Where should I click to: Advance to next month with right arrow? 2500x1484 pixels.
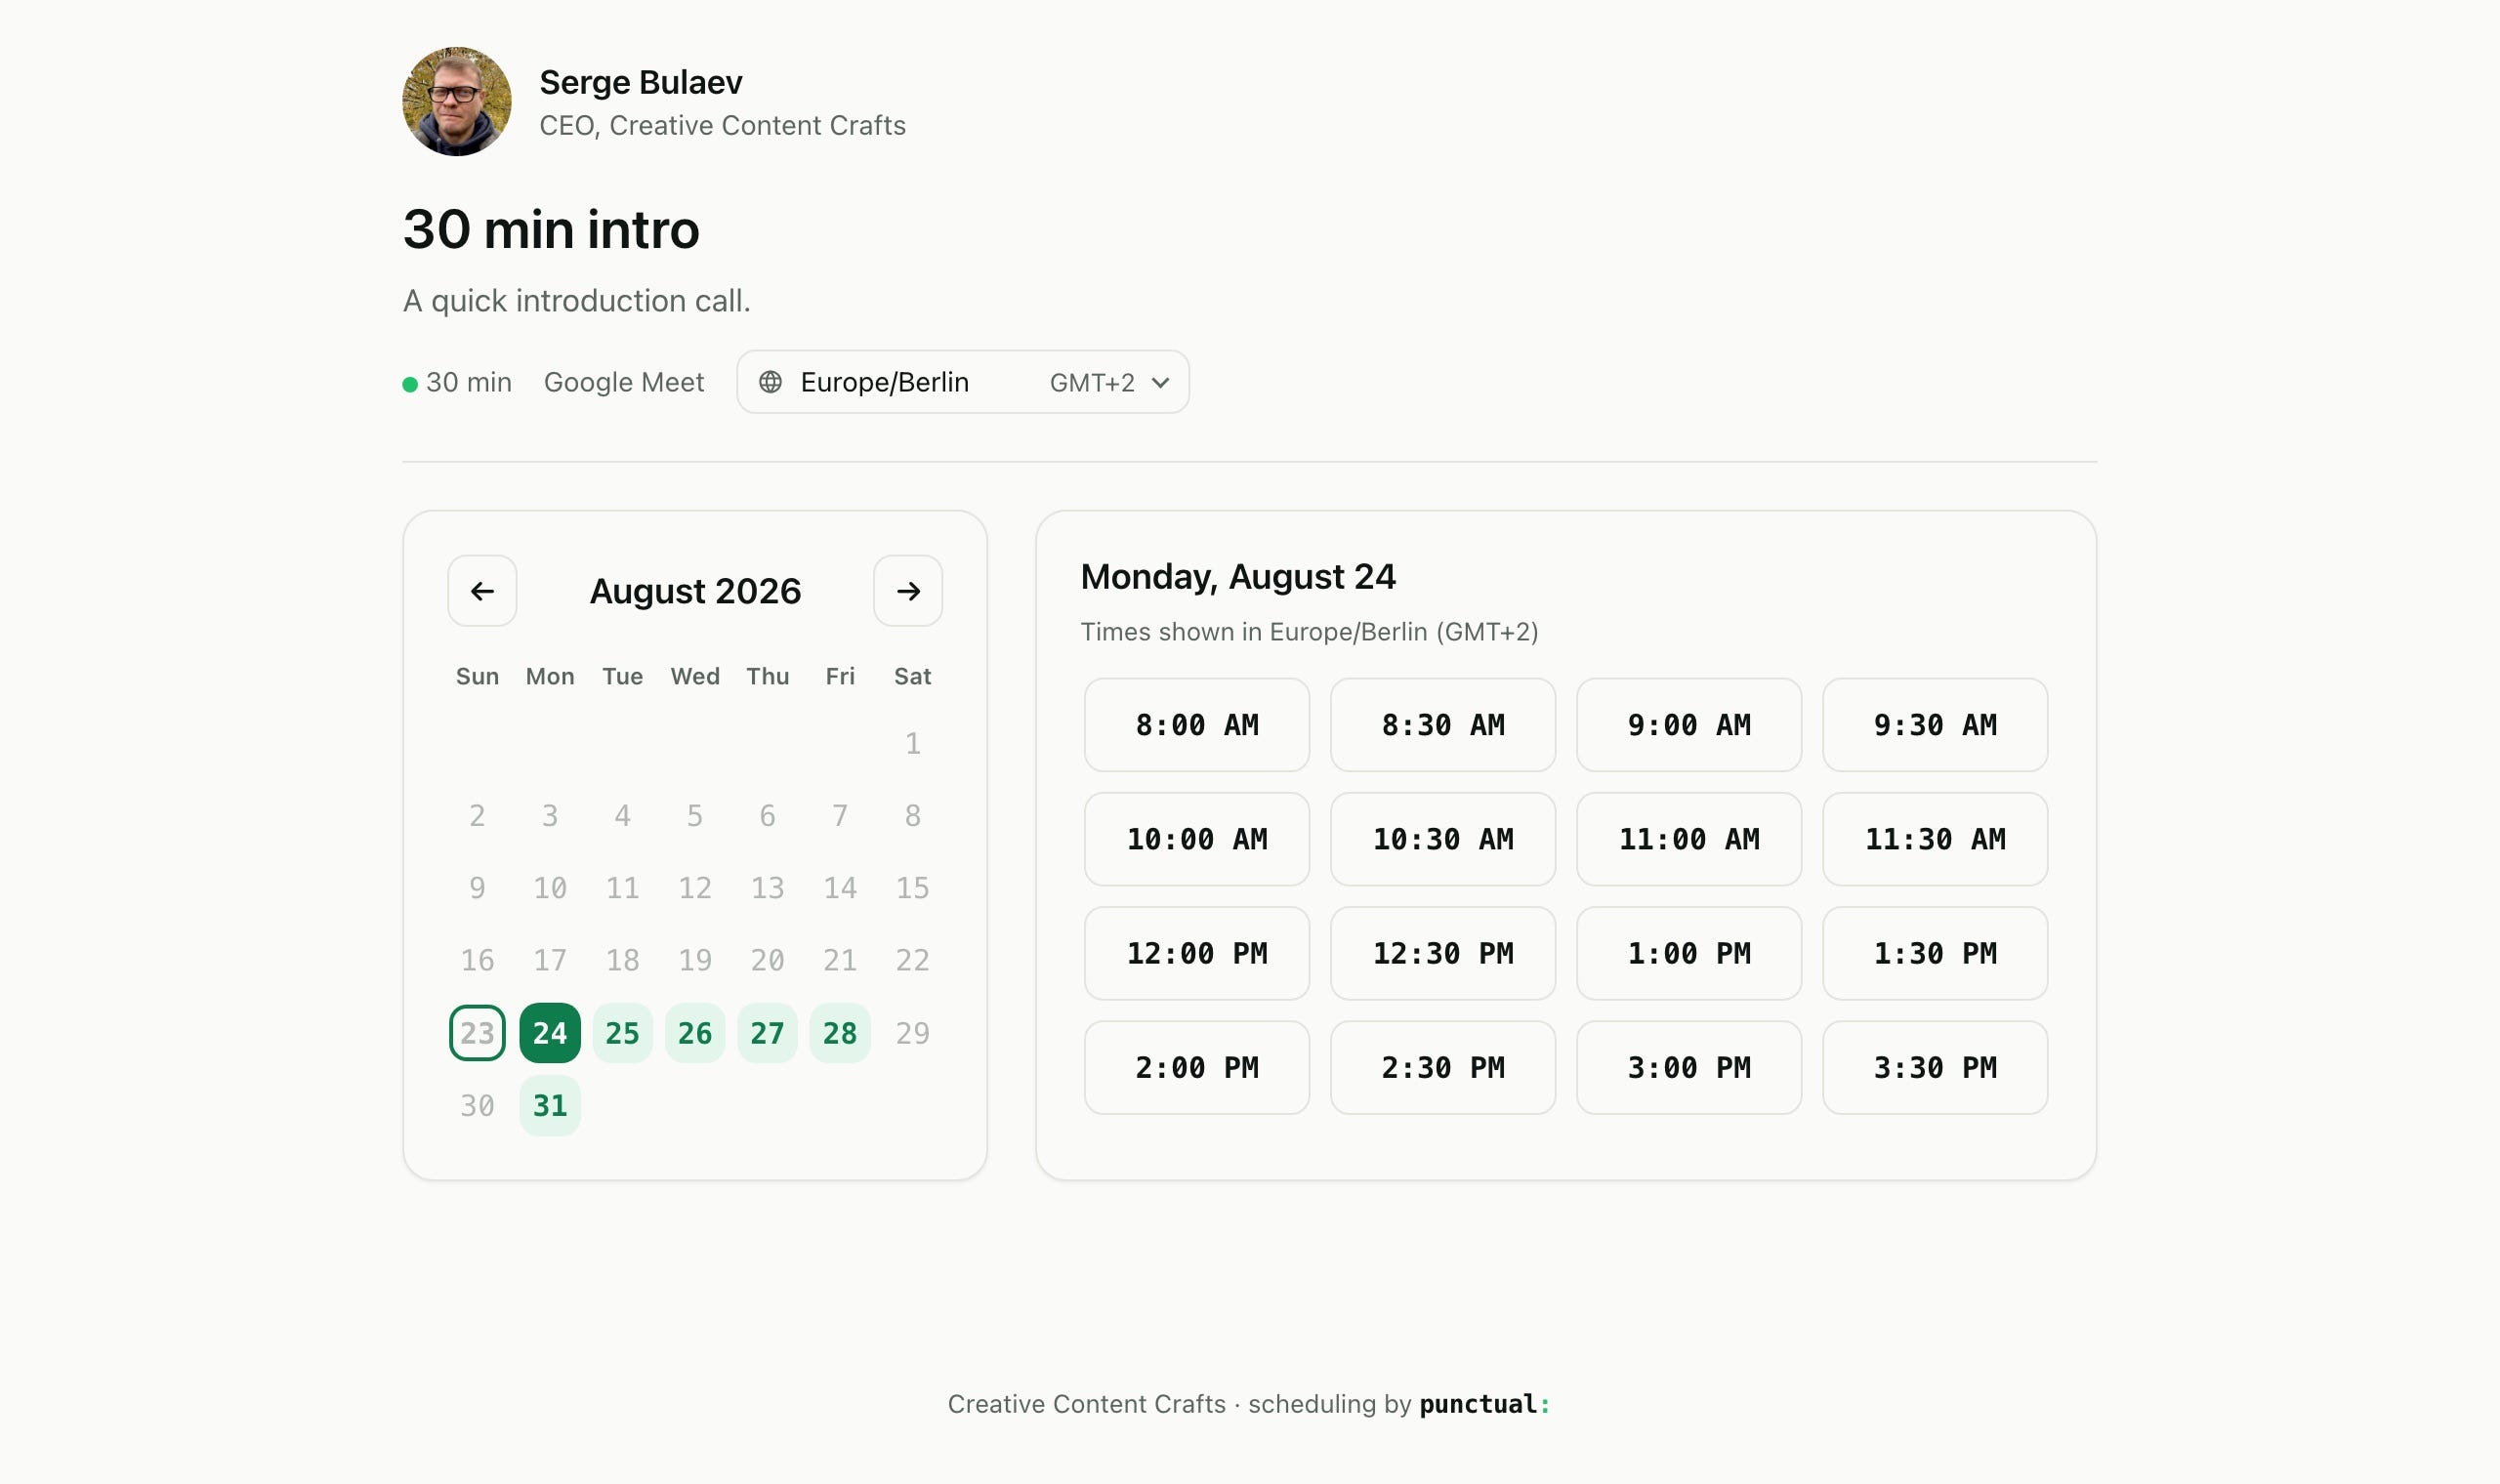coord(908,591)
